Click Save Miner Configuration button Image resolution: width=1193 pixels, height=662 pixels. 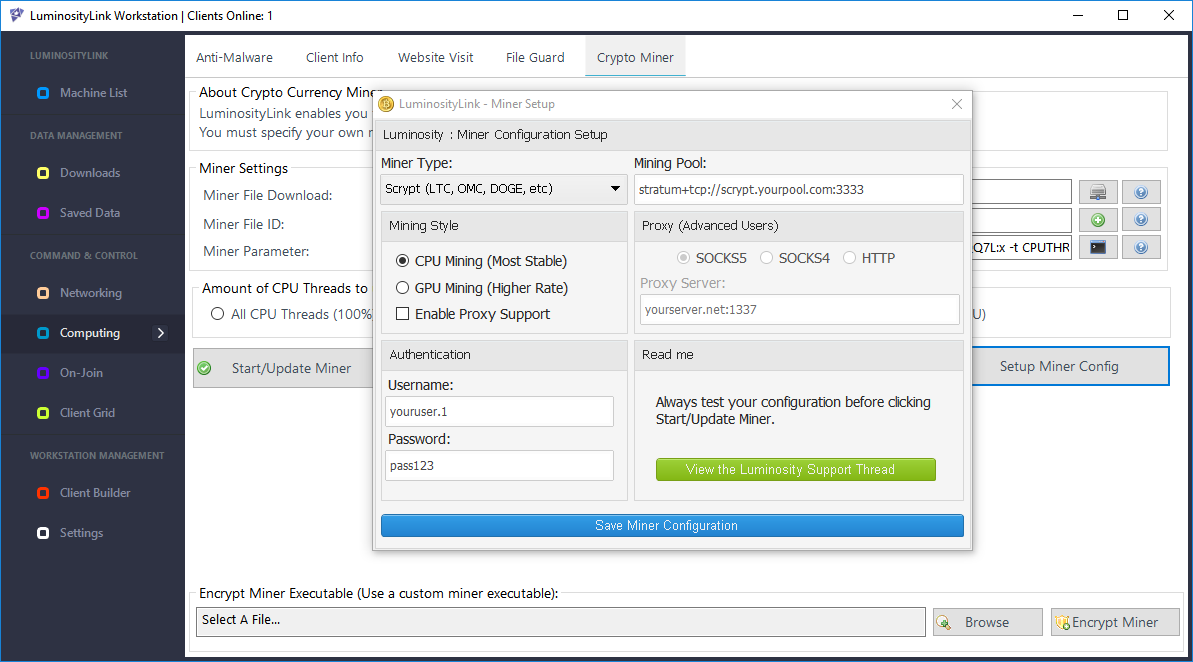pos(672,526)
